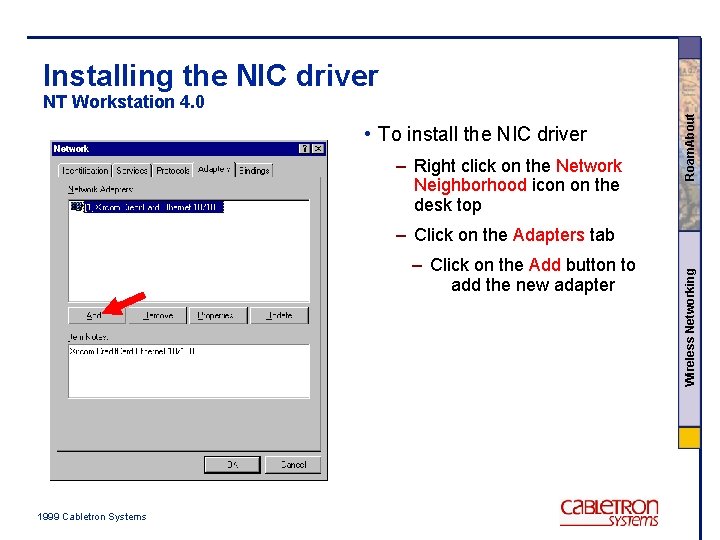Click the Add button for adapters
Viewport: 720px width, 540px height.
tap(96, 315)
